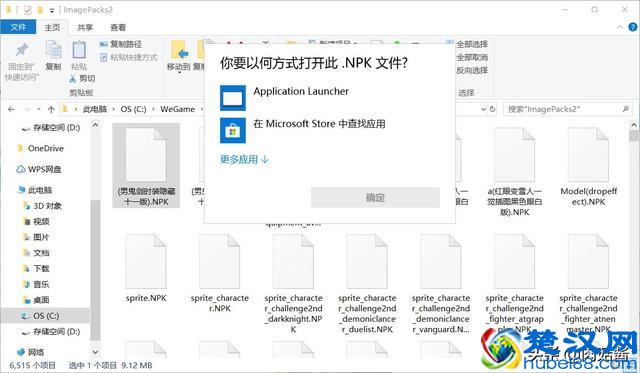The image size is (640, 373).
Task: Click 复制路径 in the ribbon
Action: coord(121,44)
